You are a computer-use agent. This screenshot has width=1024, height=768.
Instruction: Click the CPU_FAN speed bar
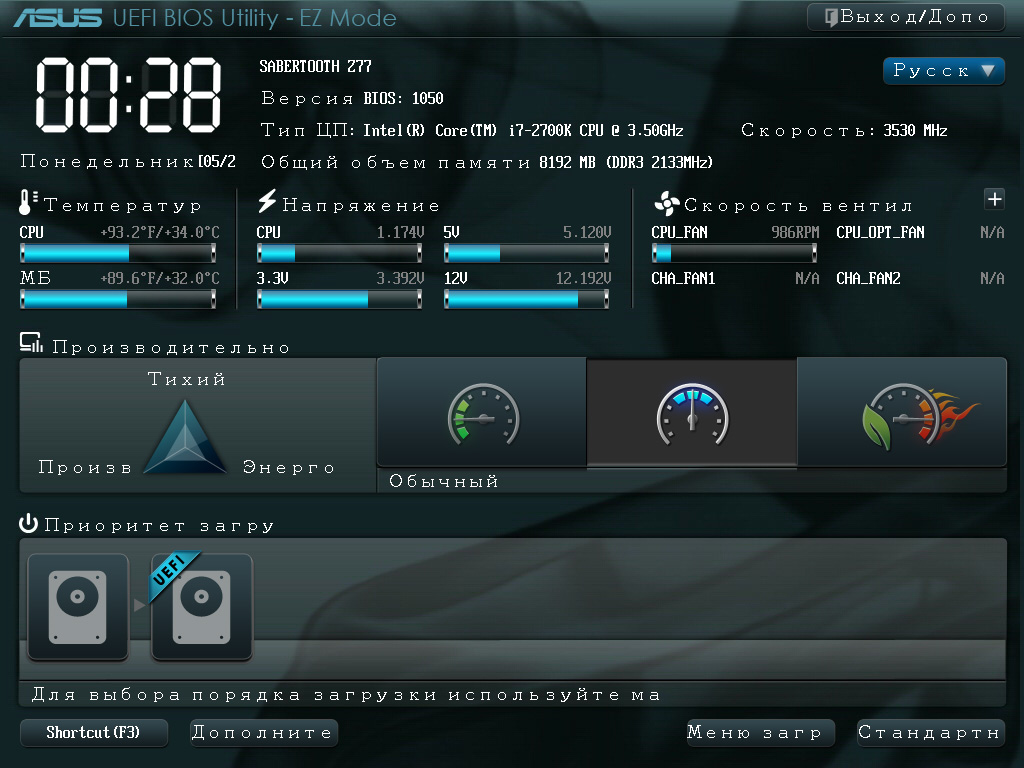tap(734, 253)
